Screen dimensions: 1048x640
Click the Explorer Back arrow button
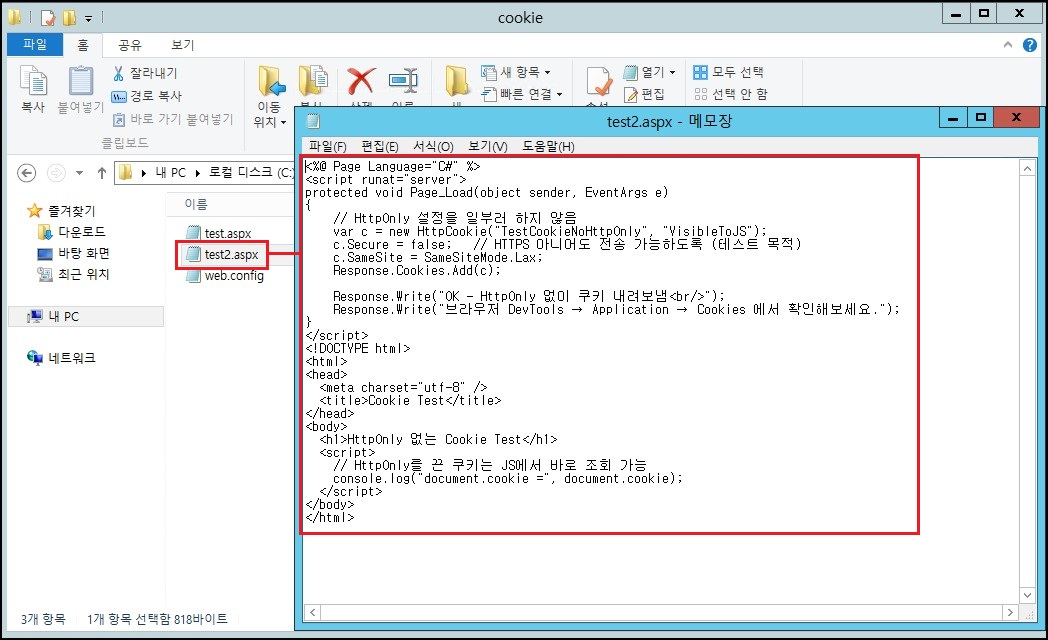(x=26, y=173)
